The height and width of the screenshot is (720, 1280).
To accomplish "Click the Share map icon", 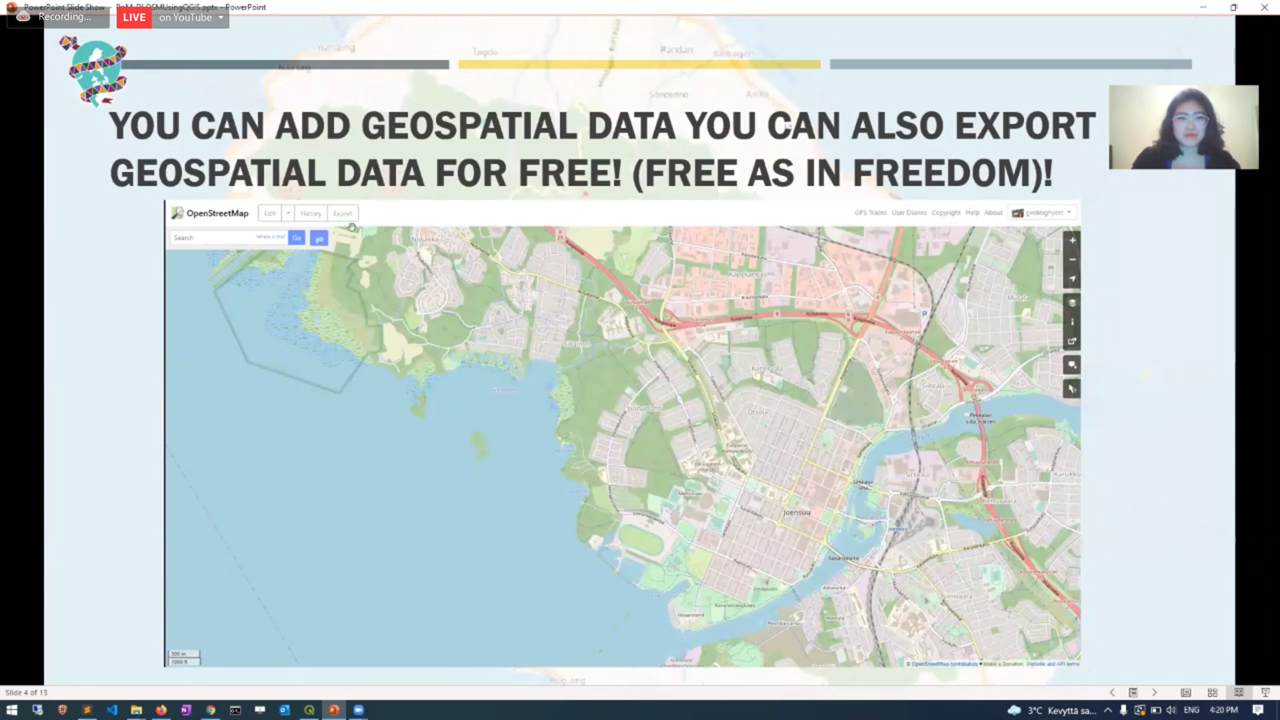I will pyautogui.click(x=1072, y=342).
